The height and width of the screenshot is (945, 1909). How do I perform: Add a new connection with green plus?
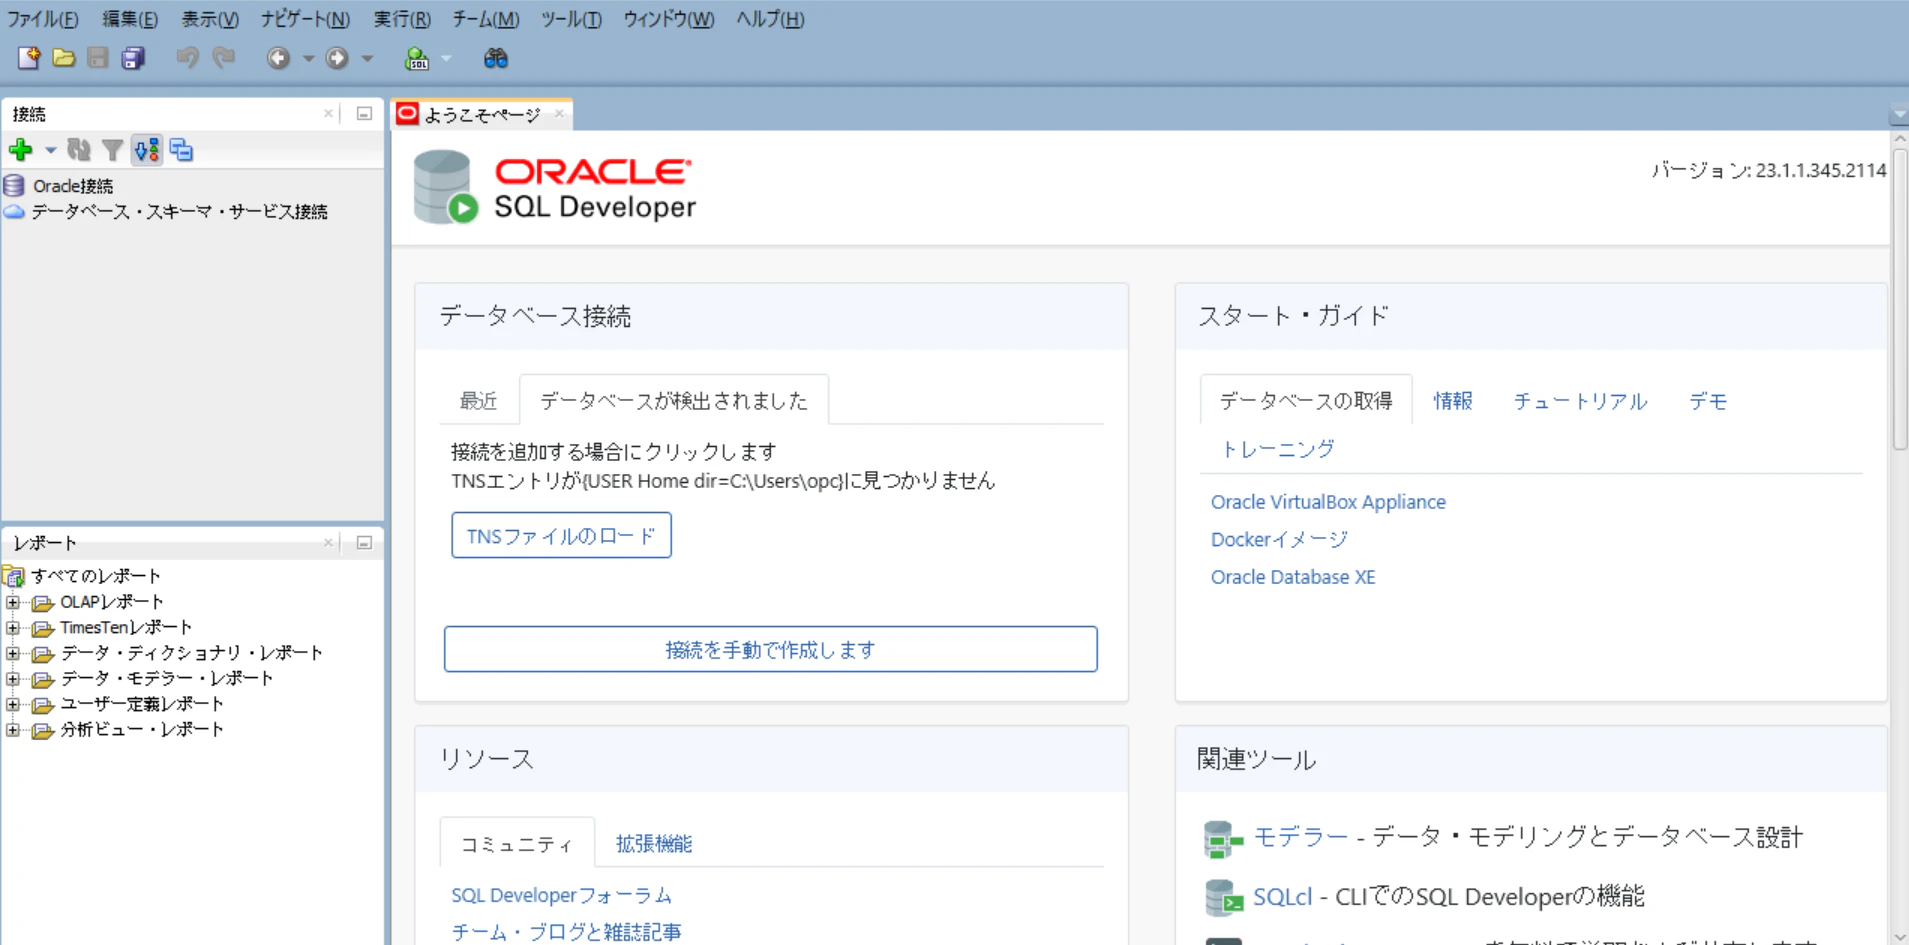20,150
